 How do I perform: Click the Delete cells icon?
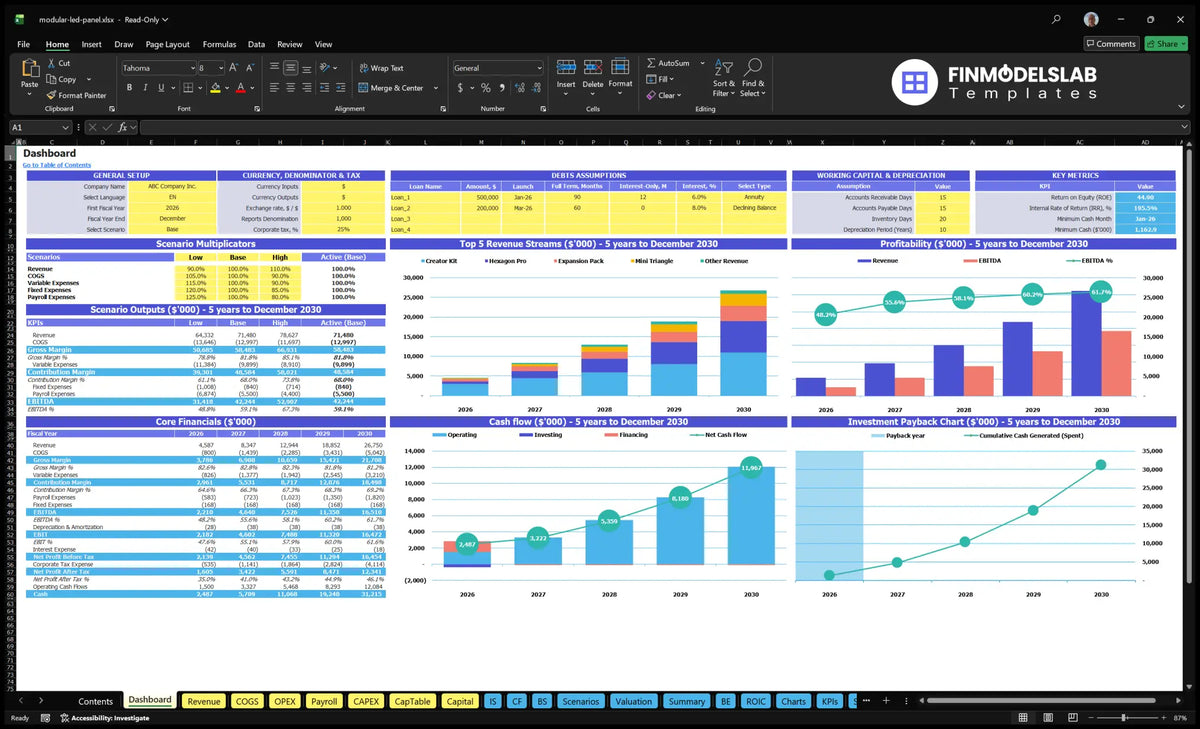pyautogui.click(x=593, y=67)
